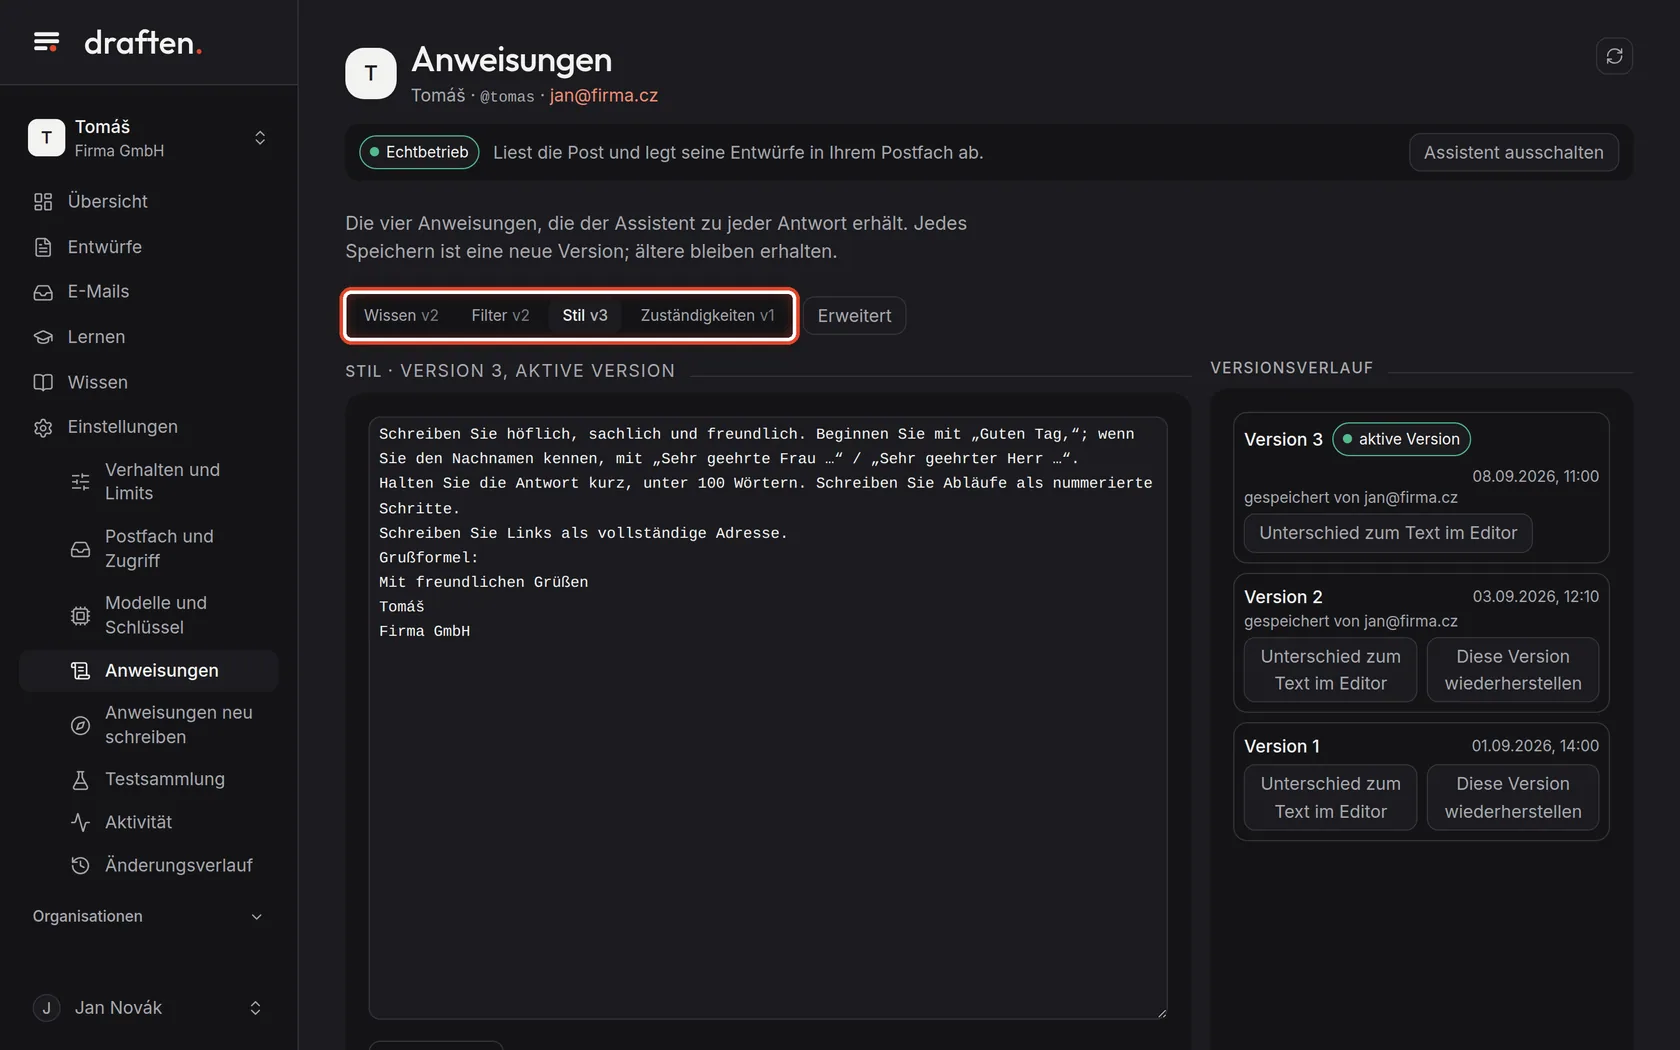Click the draften logo

[x=143, y=42]
